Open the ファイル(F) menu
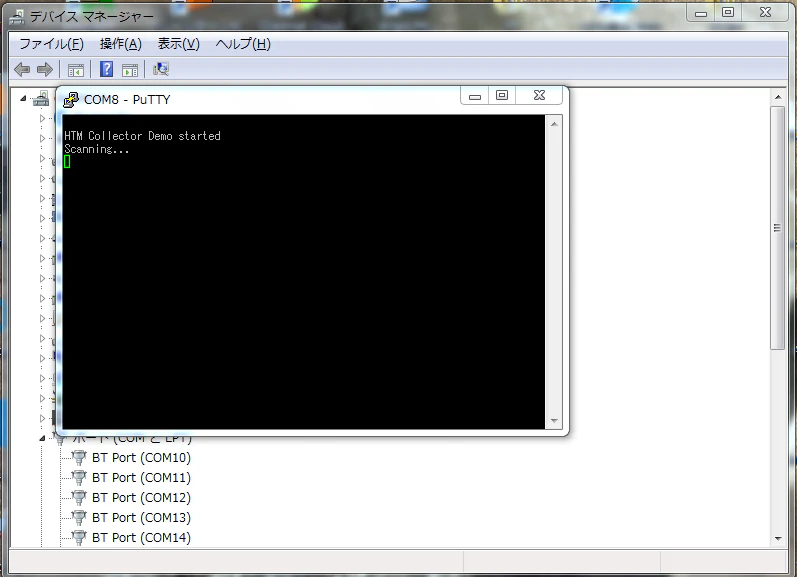This screenshot has height=577, width=797. [51, 44]
